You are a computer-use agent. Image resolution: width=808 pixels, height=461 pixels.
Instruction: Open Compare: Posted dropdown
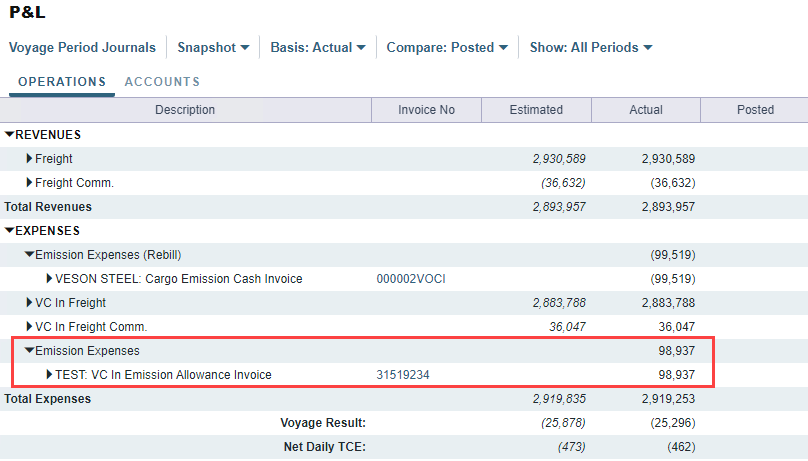(447, 48)
